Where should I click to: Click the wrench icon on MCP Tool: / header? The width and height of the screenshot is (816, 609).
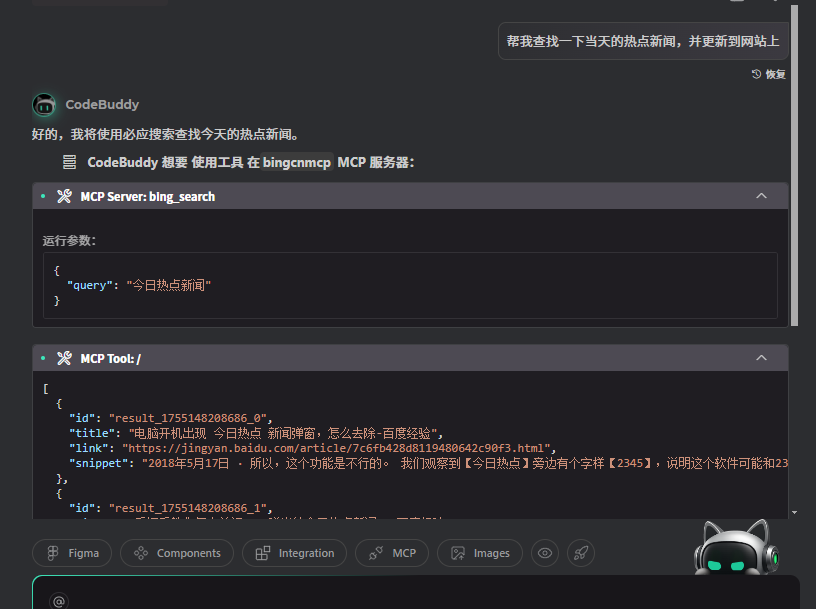tap(65, 358)
